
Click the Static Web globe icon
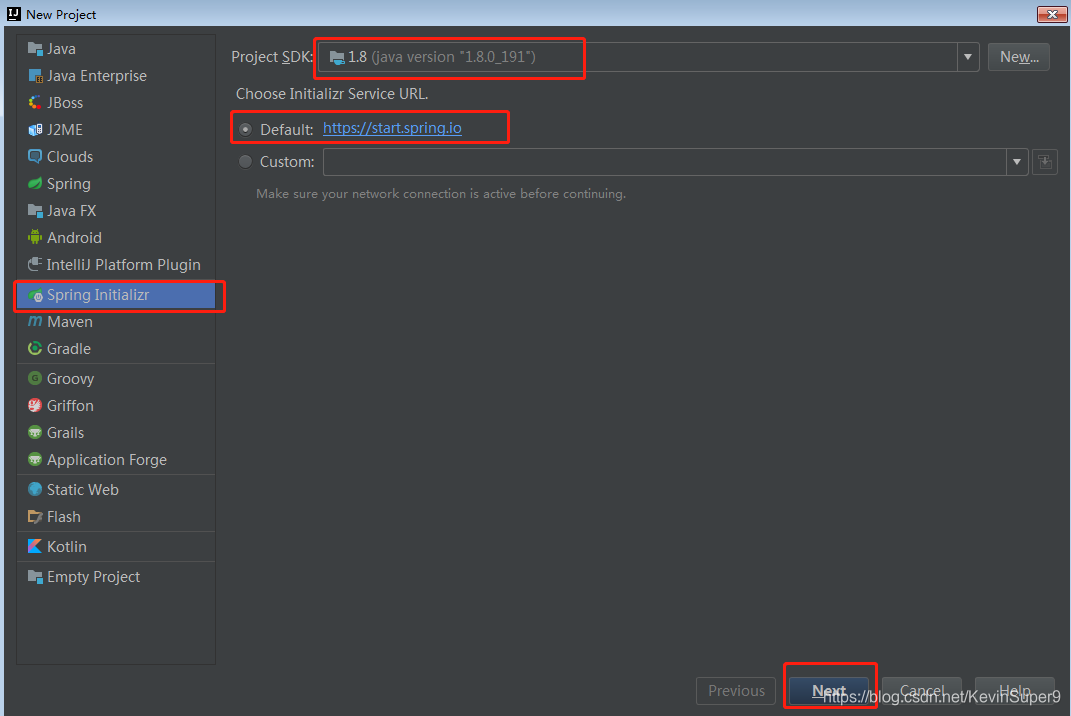click(x=35, y=490)
